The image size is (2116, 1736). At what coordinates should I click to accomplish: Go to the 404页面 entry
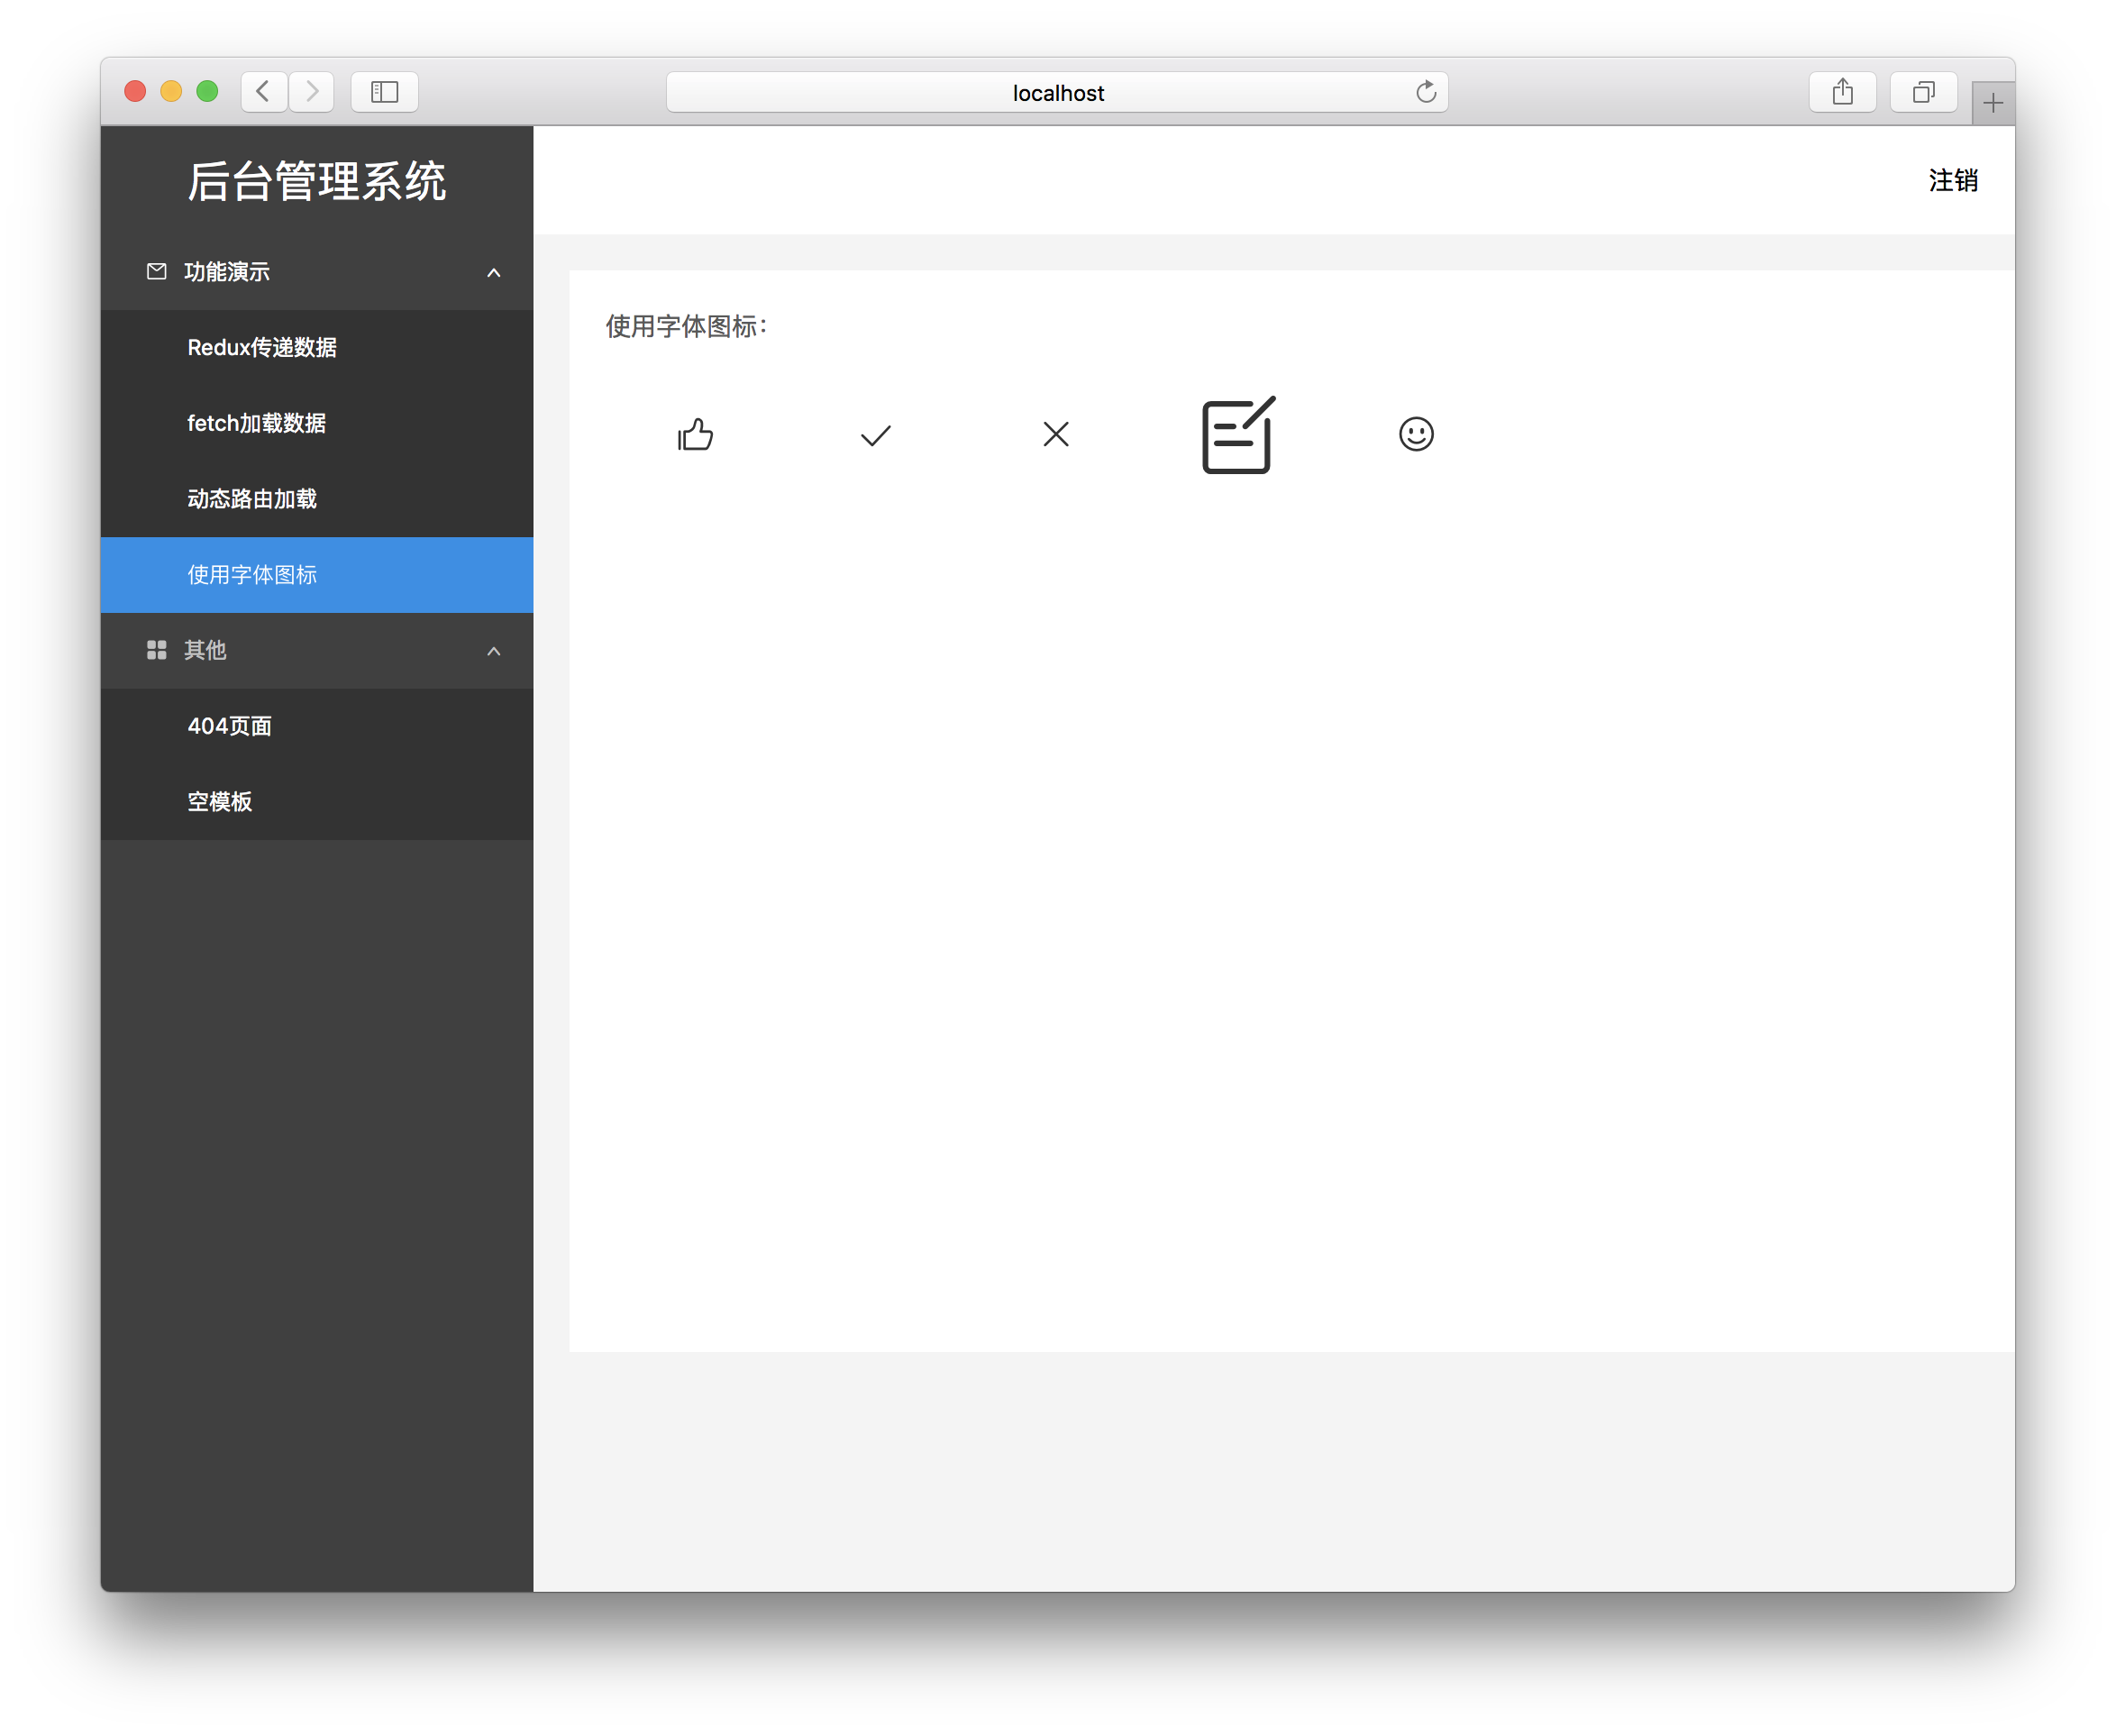230,726
